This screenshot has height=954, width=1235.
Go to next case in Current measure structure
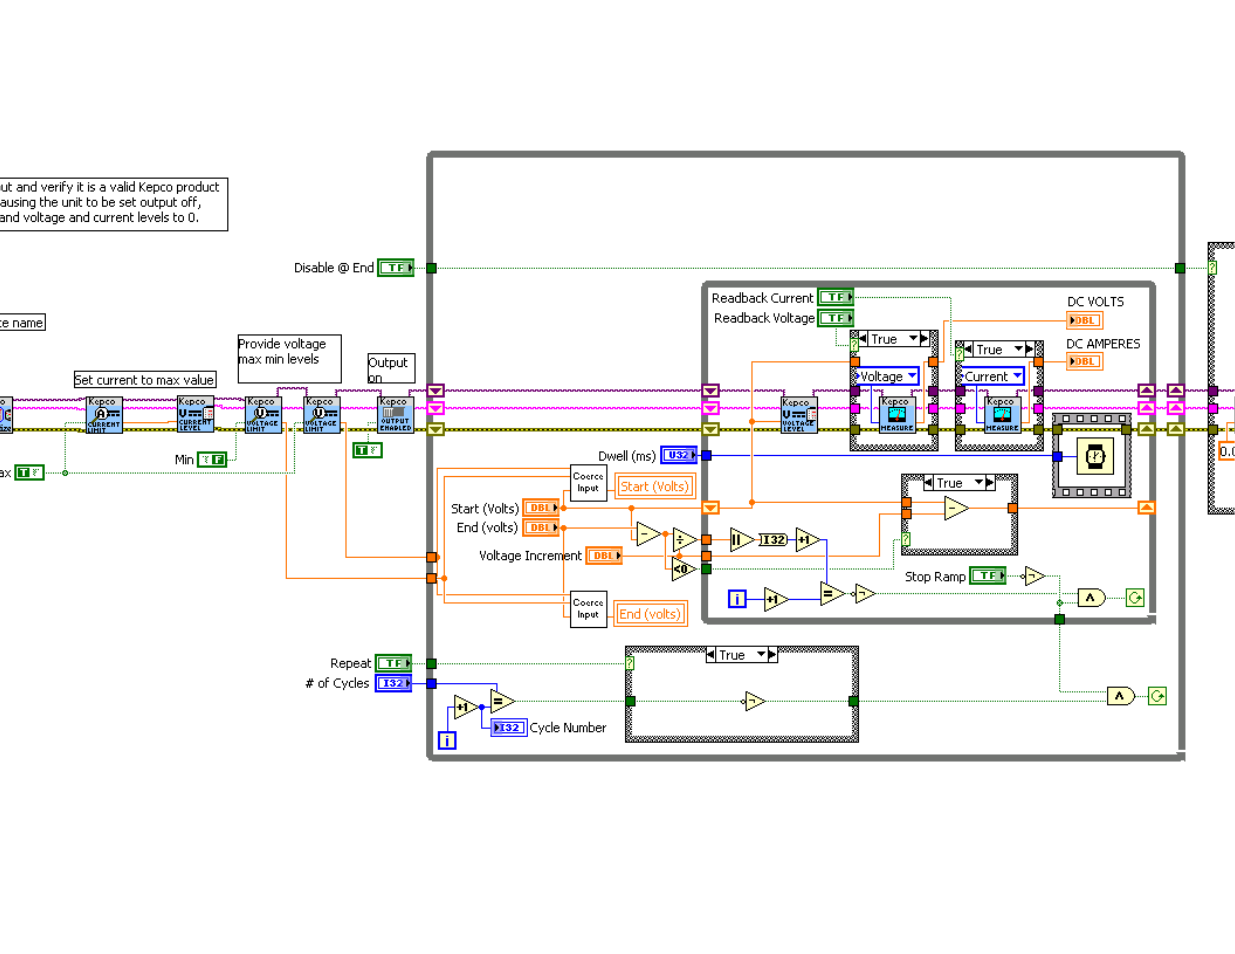[x=1029, y=350]
